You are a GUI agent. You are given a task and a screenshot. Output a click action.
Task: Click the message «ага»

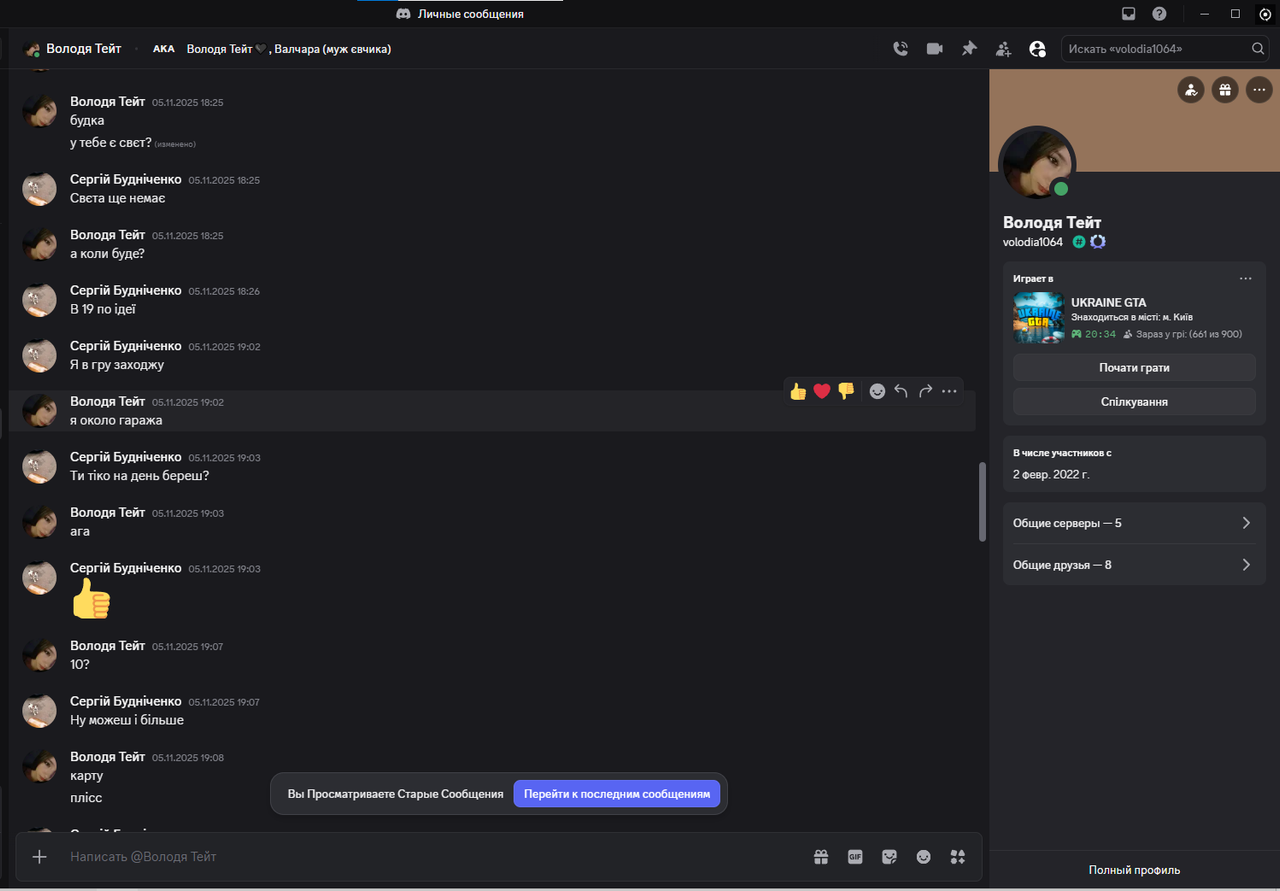pyautogui.click(x=80, y=531)
